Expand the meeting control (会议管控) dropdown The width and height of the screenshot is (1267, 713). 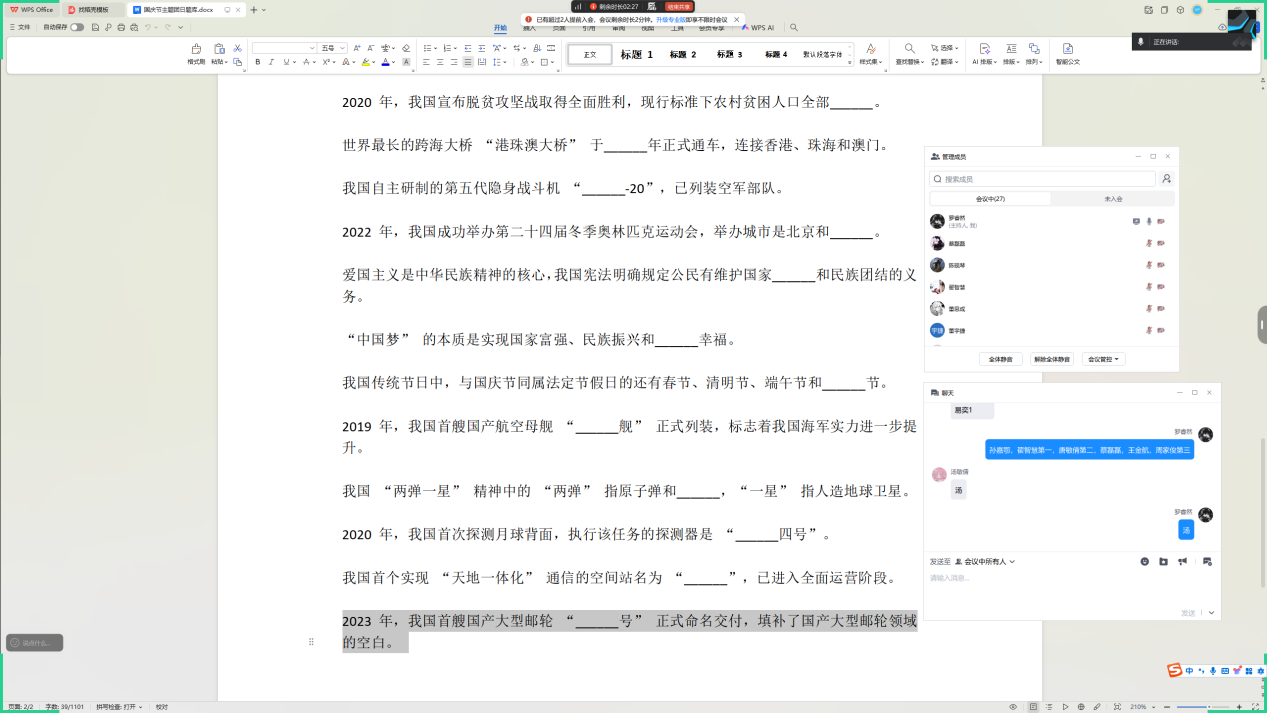pos(1105,359)
